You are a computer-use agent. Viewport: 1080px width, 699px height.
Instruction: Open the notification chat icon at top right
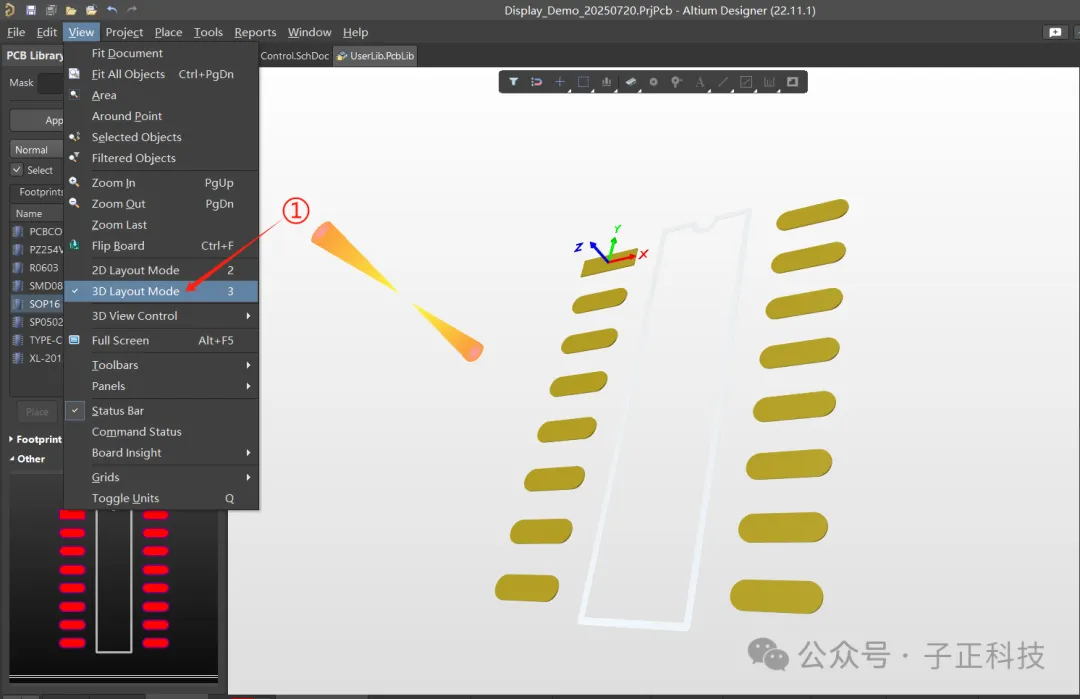tap(1055, 32)
